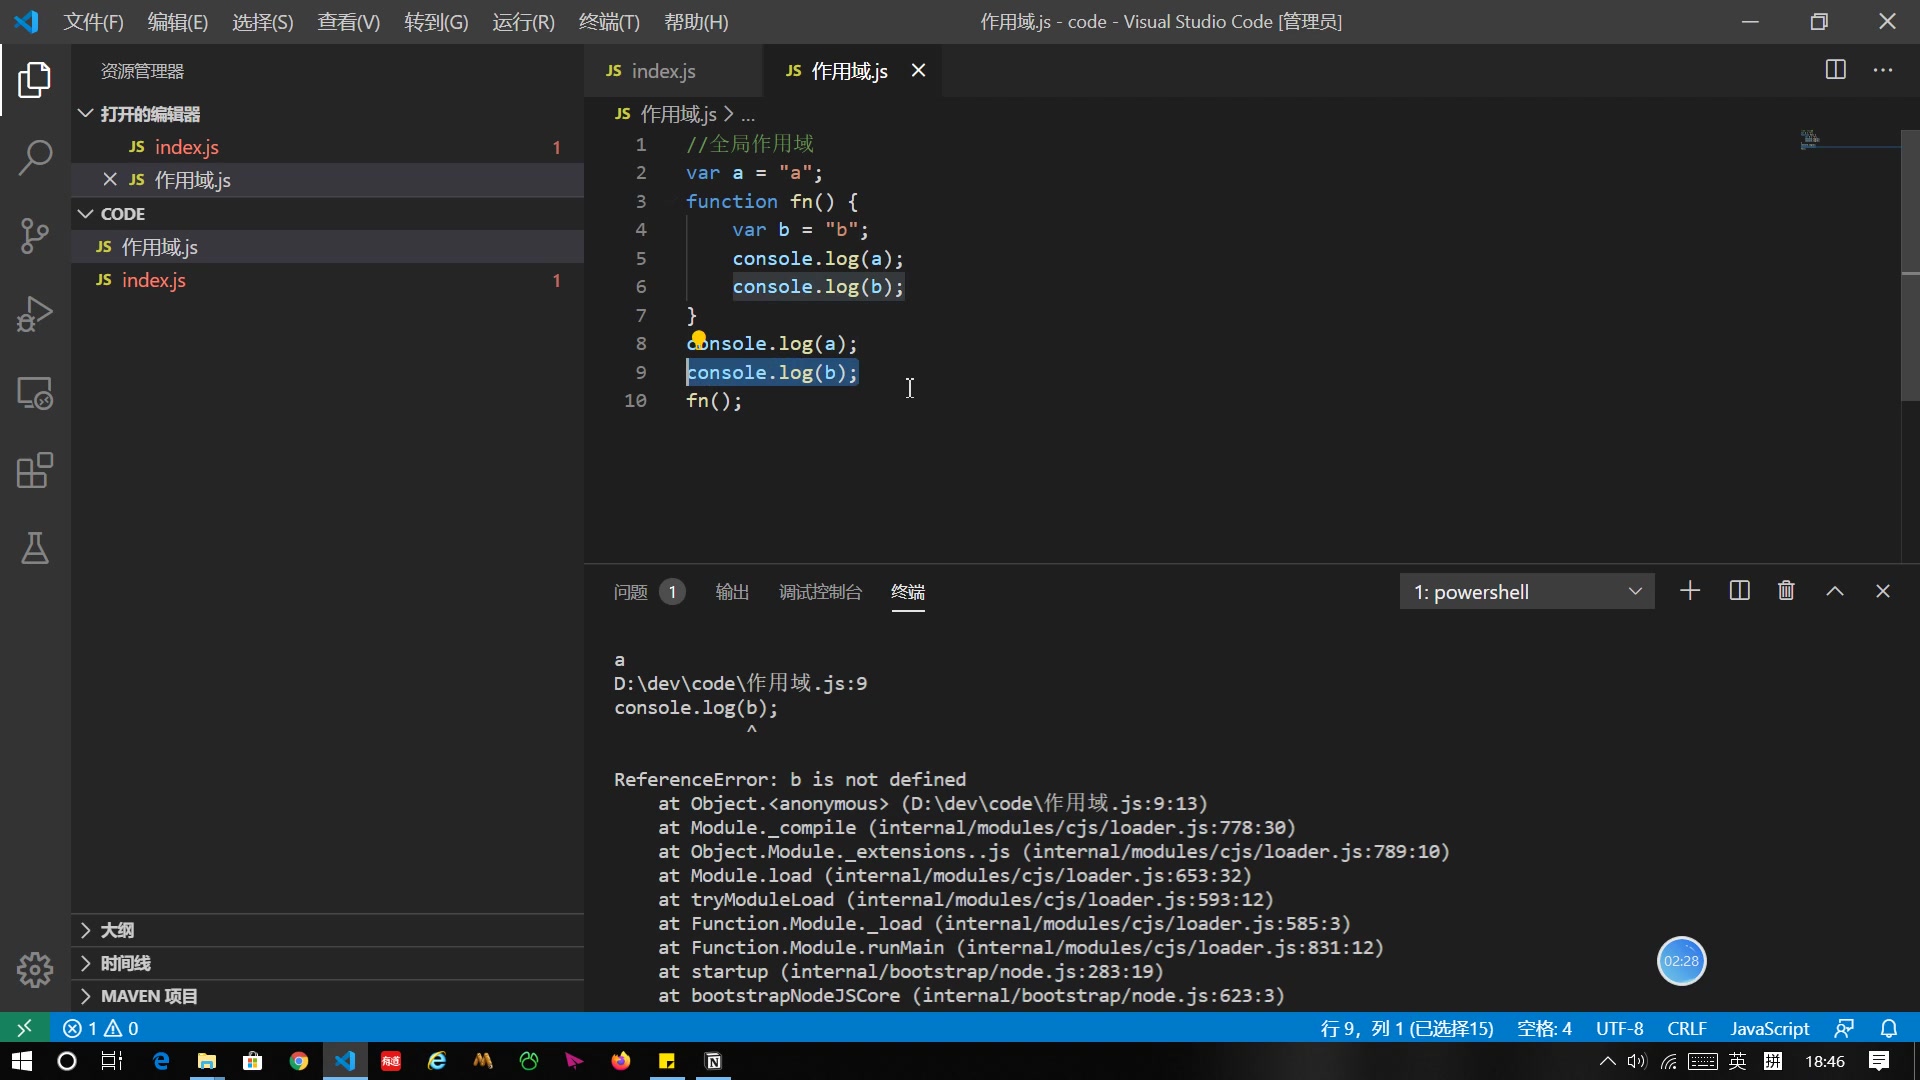Image resolution: width=1920 pixels, height=1080 pixels.
Task: Open the Explorer view in activity bar
Action: coord(35,80)
